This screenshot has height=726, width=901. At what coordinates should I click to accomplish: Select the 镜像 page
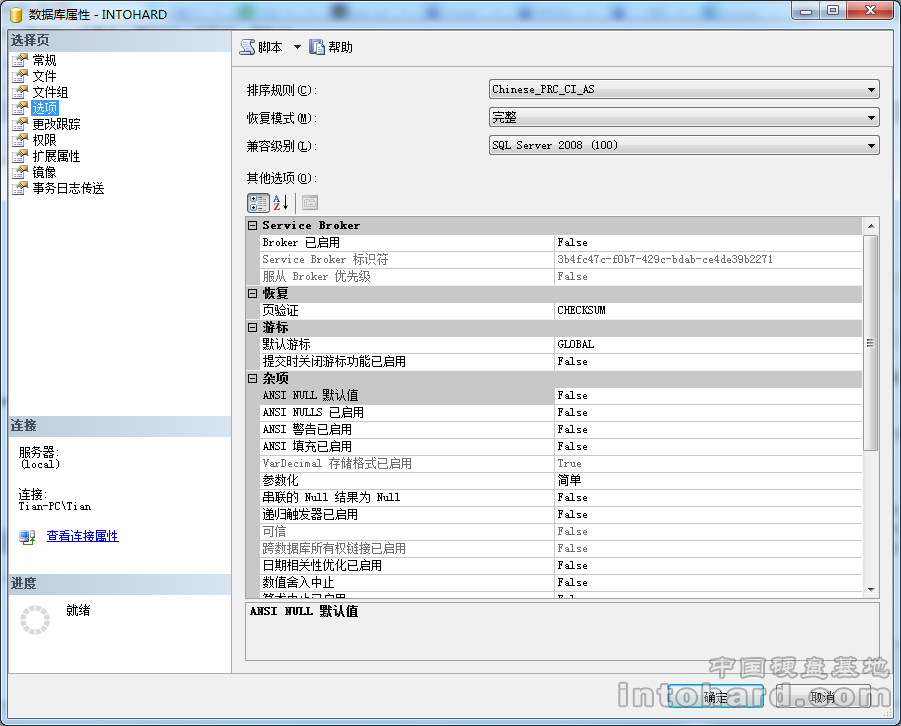pyautogui.click(x=44, y=172)
